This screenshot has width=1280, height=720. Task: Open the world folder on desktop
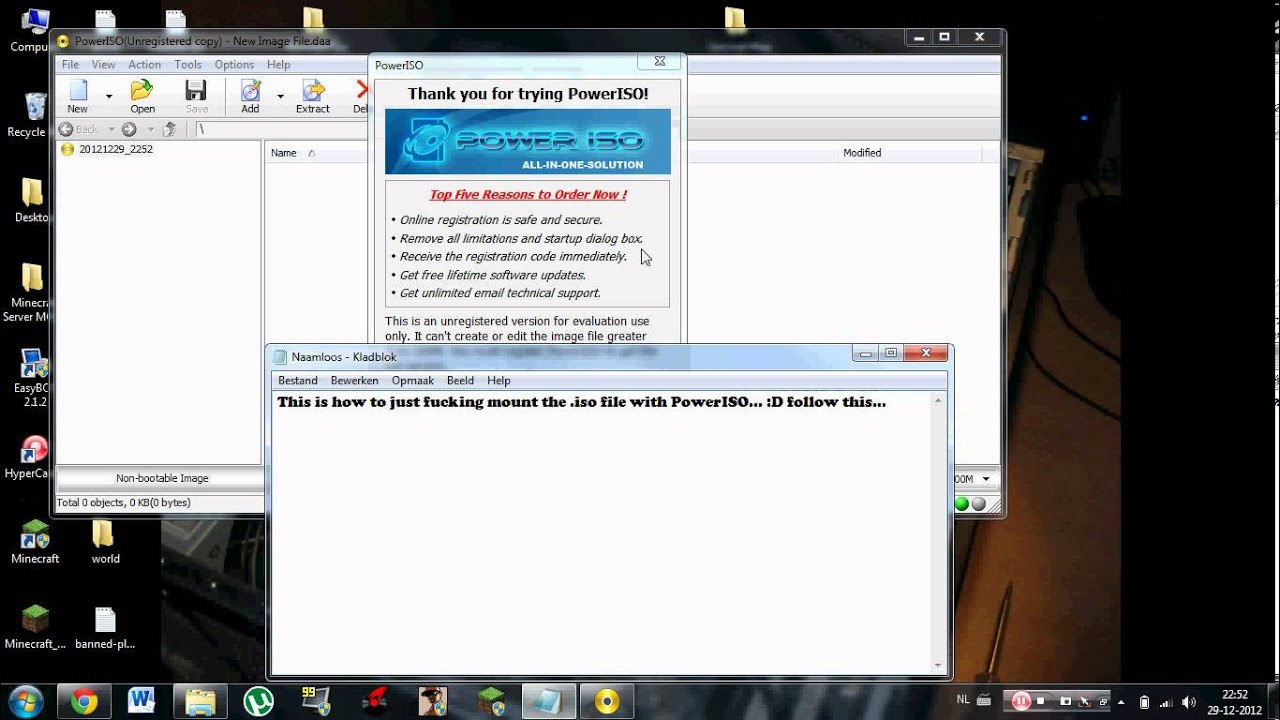click(105, 542)
